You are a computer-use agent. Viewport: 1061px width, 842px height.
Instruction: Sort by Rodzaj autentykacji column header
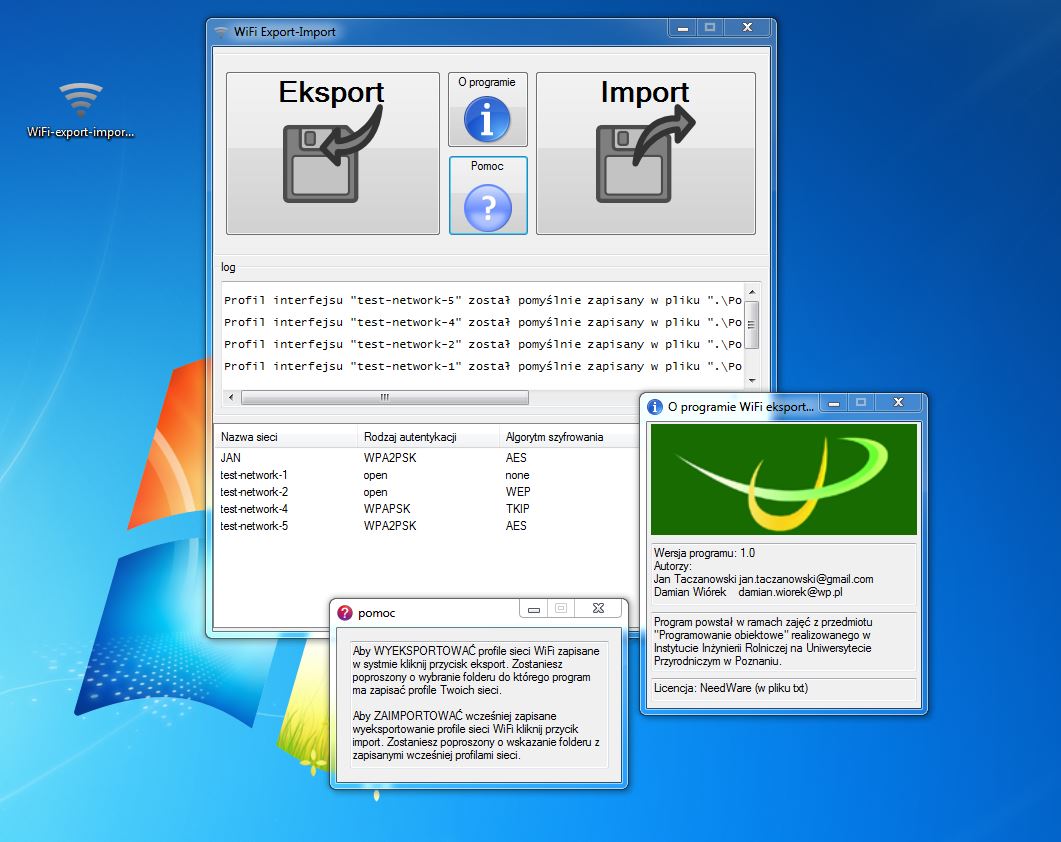click(x=428, y=437)
